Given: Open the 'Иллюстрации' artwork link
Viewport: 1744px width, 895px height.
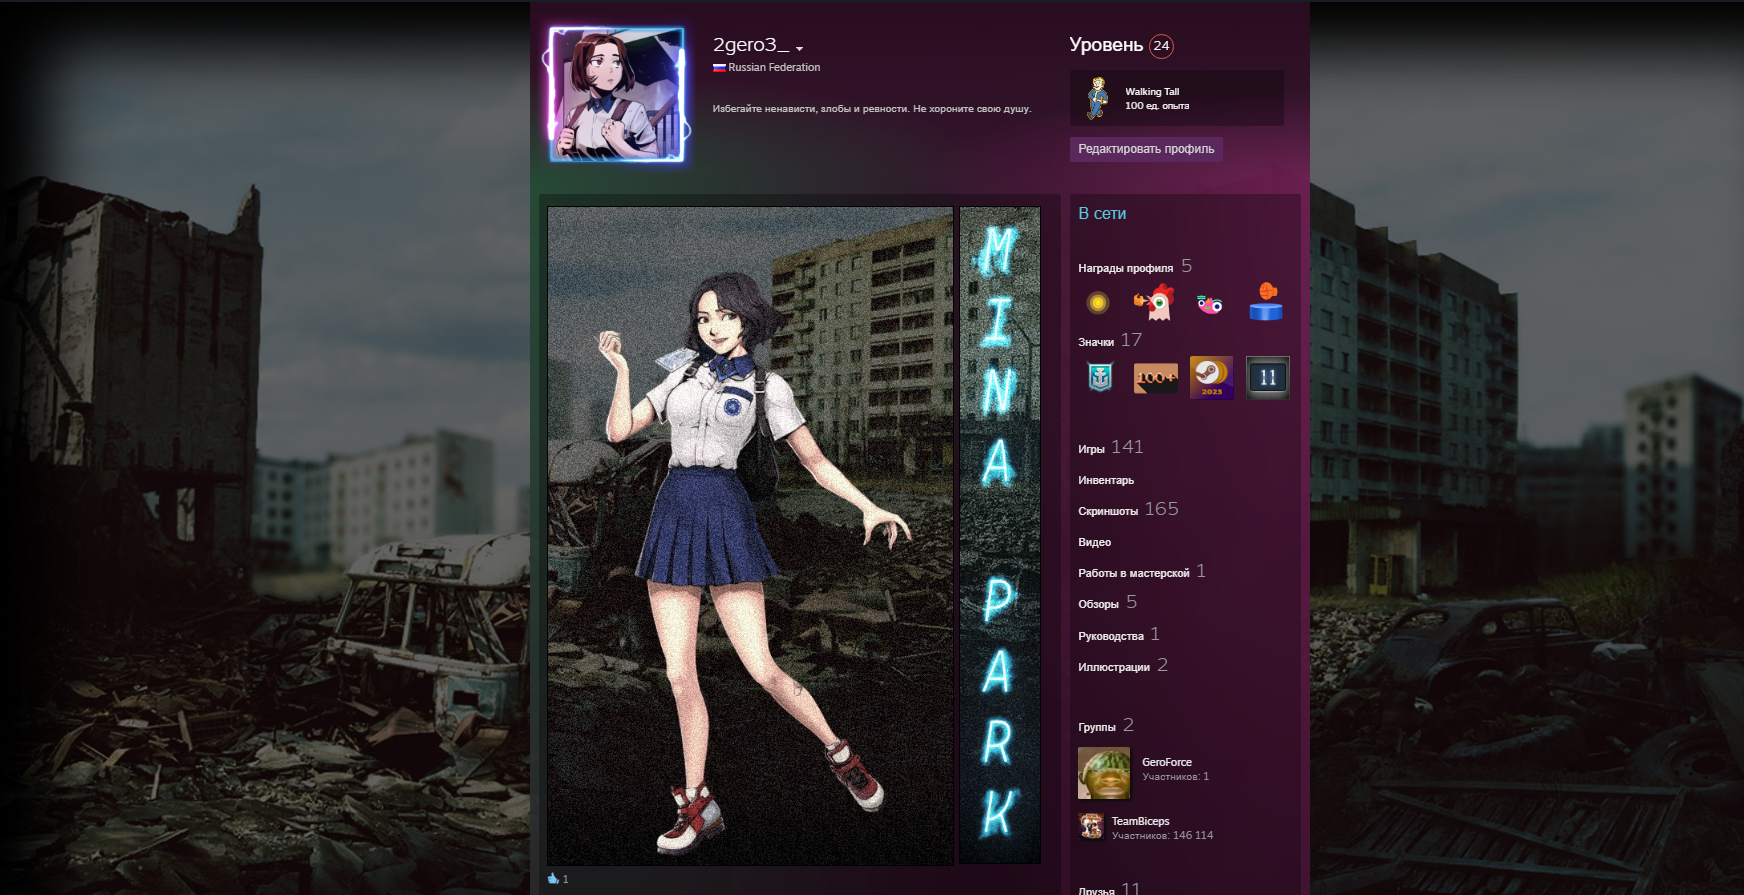Looking at the screenshot, I should point(1114,667).
